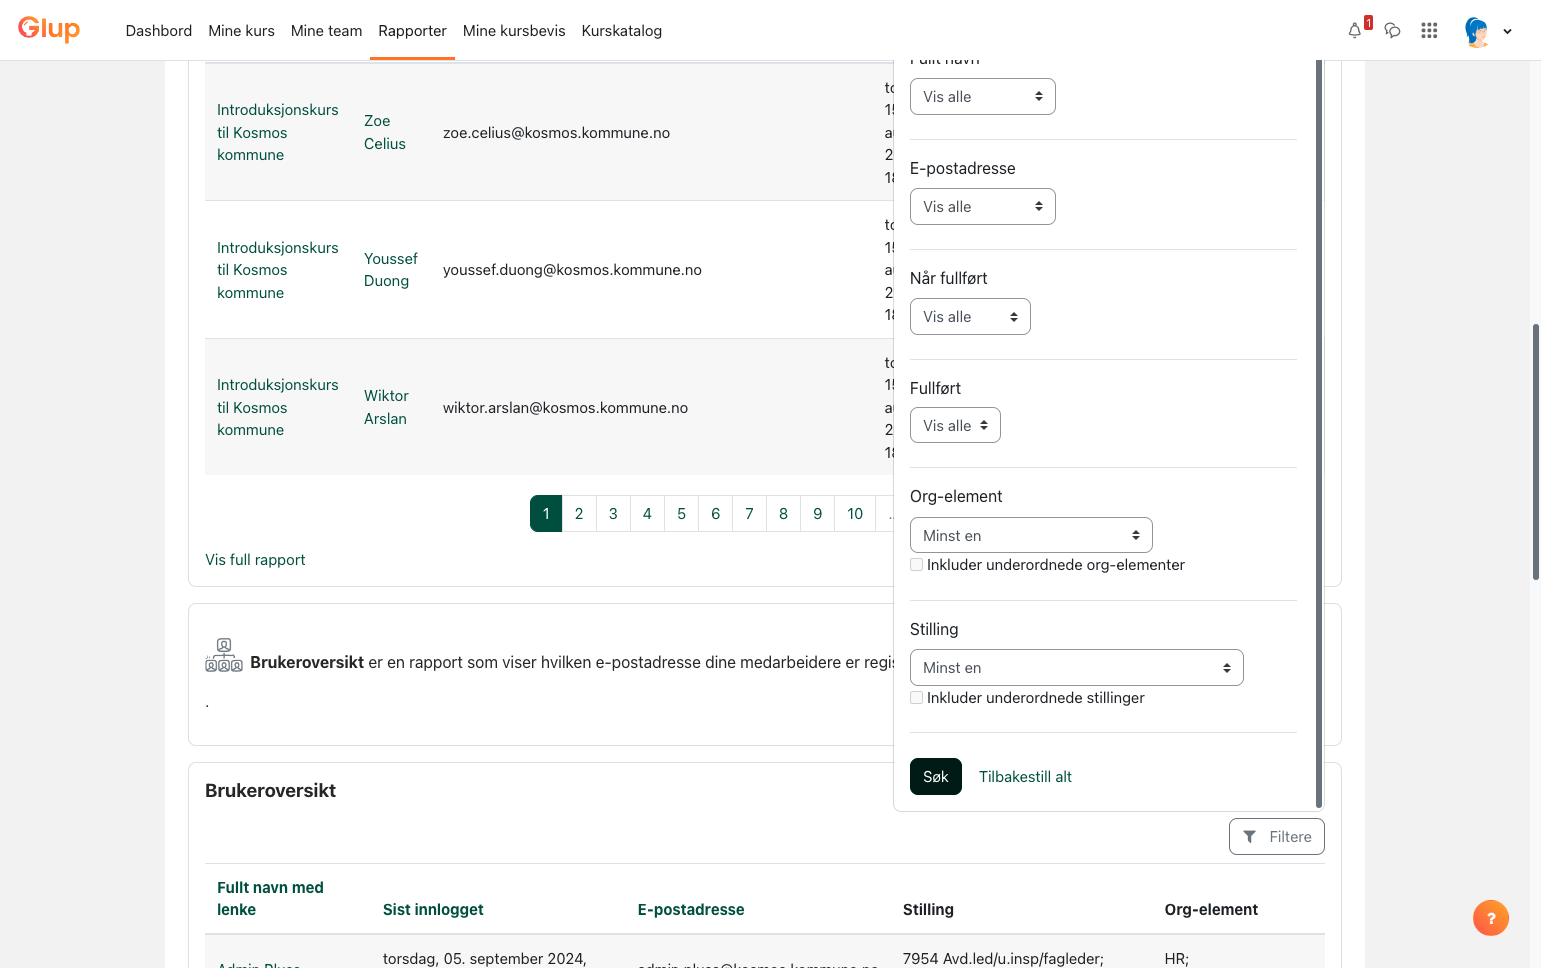Image resolution: width=1541 pixels, height=968 pixels.
Task: Enable Inkluder underordnede stillinger
Action: point(916,698)
